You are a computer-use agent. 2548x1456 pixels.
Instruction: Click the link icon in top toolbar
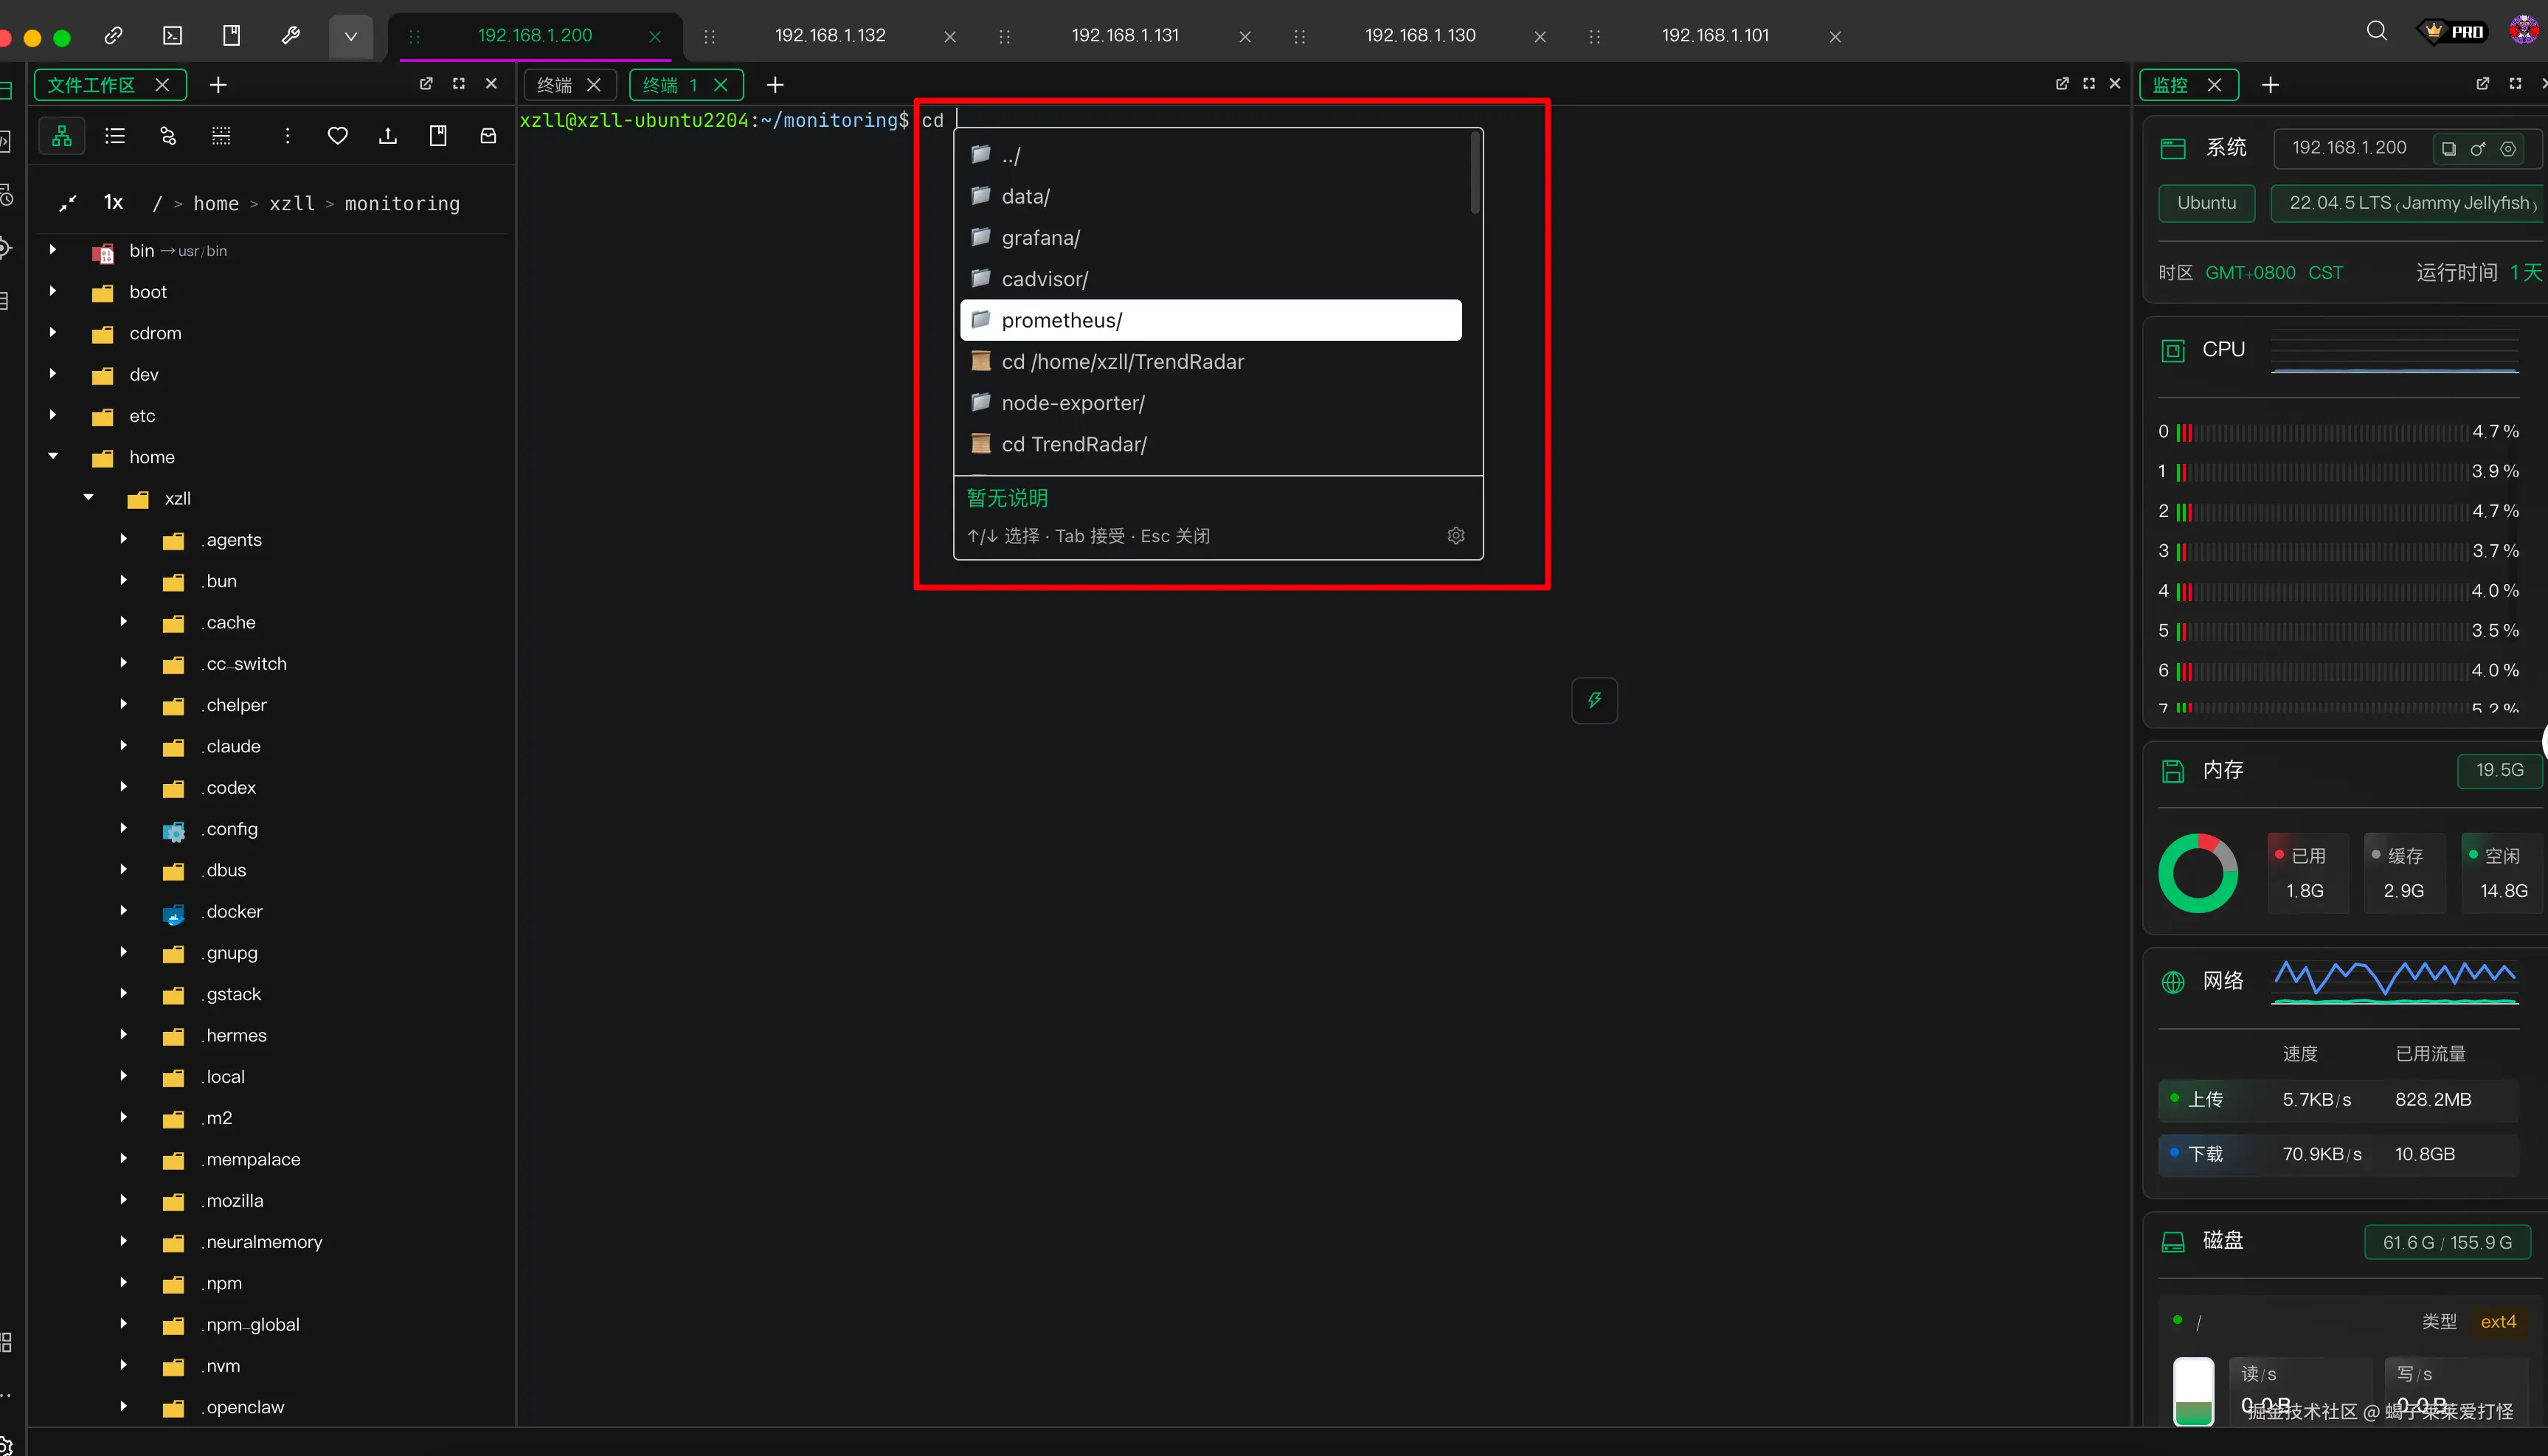pos(114,36)
